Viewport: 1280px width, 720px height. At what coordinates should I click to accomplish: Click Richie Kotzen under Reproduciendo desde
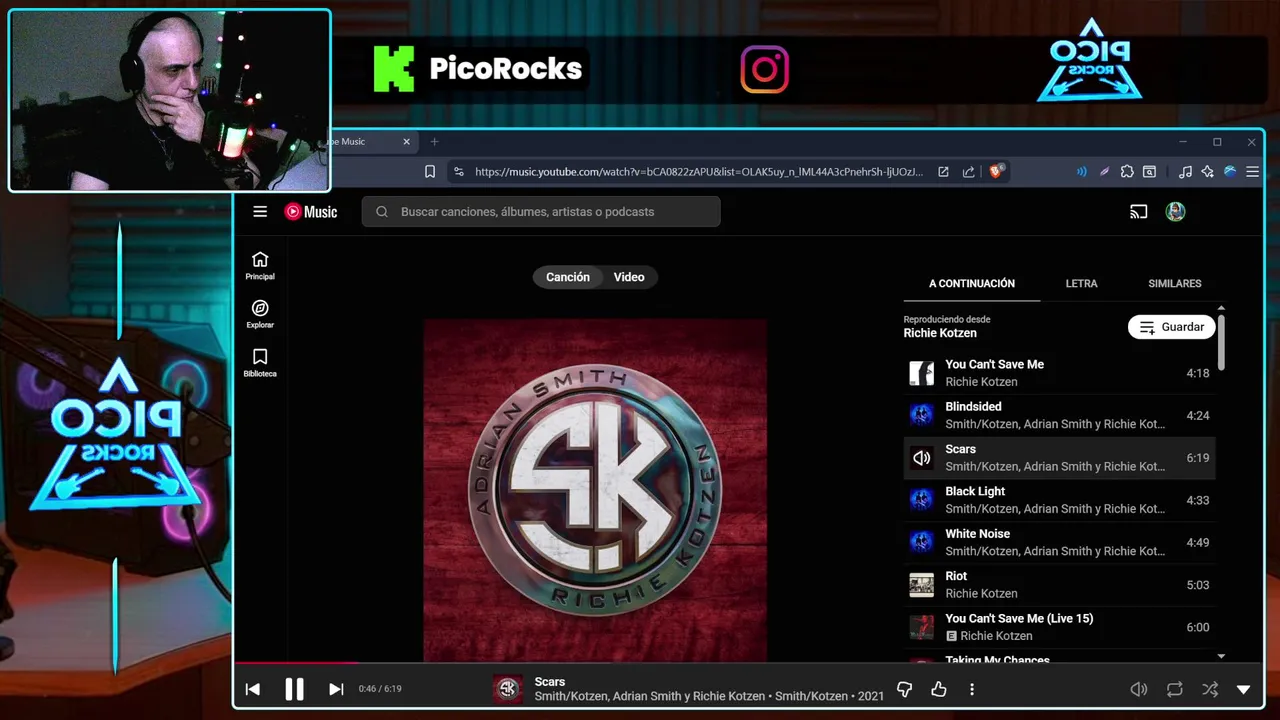(x=940, y=333)
